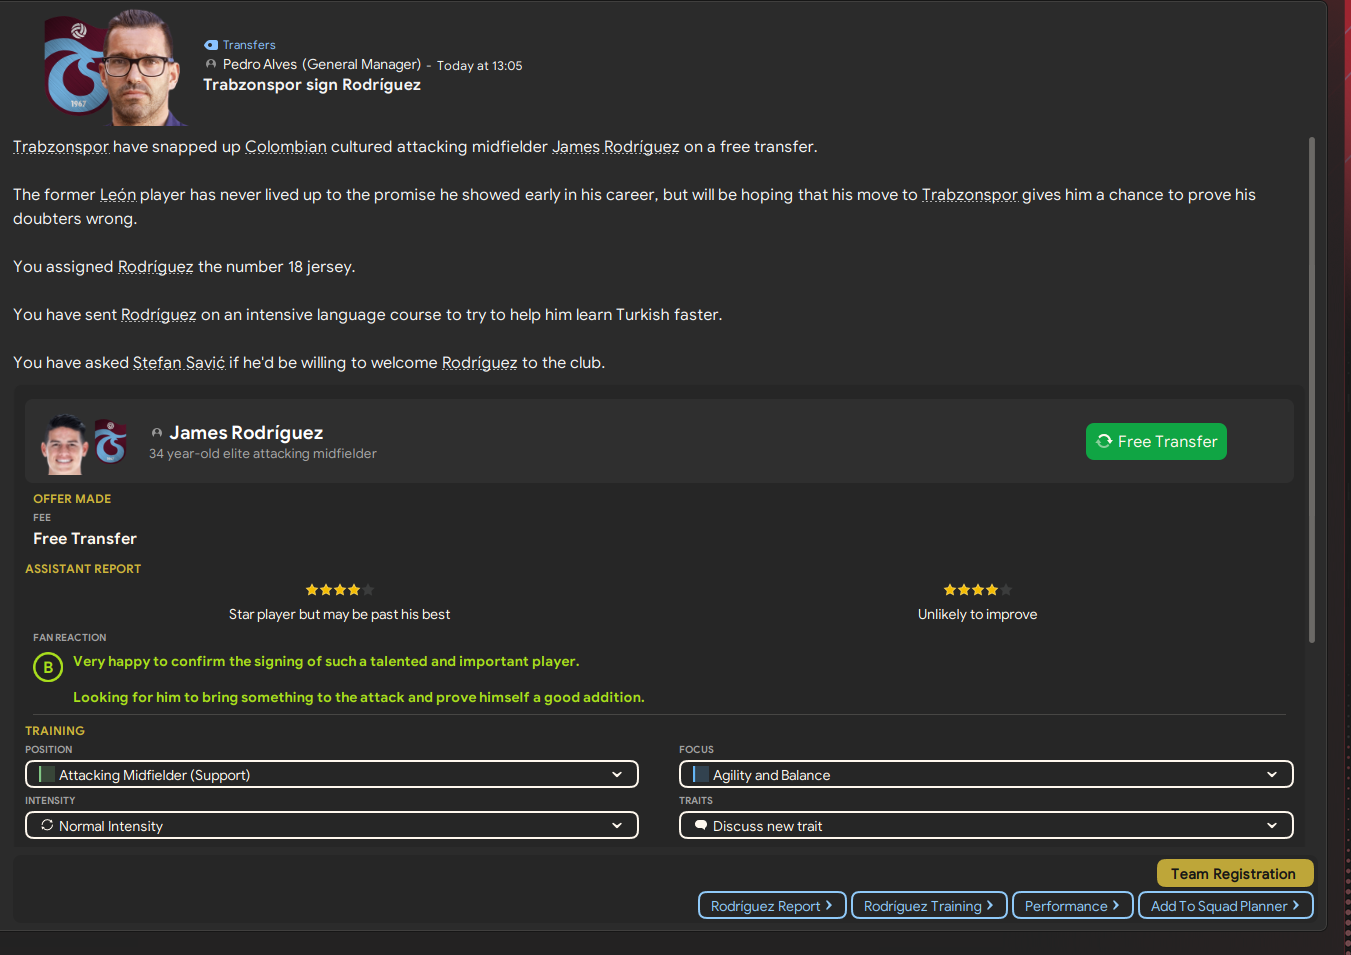This screenshot has width=1351, height=955.
Task: Click the fan reaction B grade icon
Action: [x=48, y=667]
